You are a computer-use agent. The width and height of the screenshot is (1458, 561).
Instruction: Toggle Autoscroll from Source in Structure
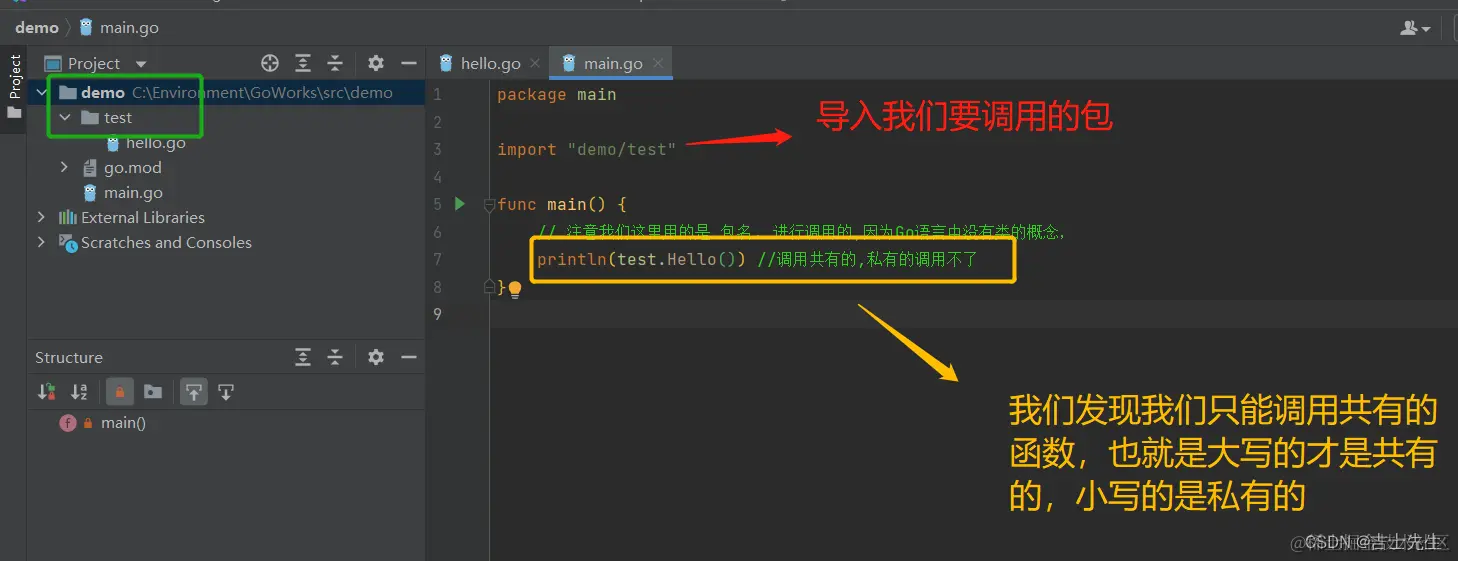(226, 392)
